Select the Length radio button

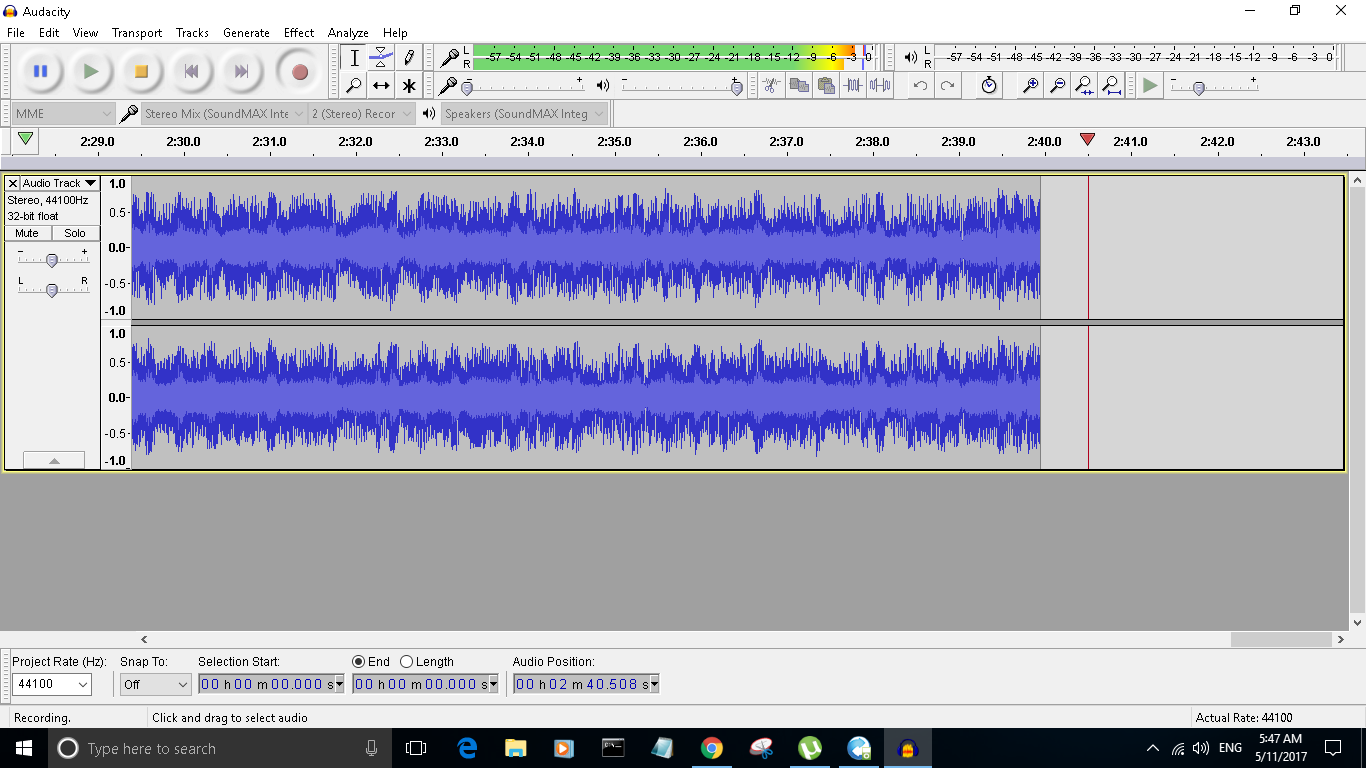pyautogui.click(x=406, y=662)
